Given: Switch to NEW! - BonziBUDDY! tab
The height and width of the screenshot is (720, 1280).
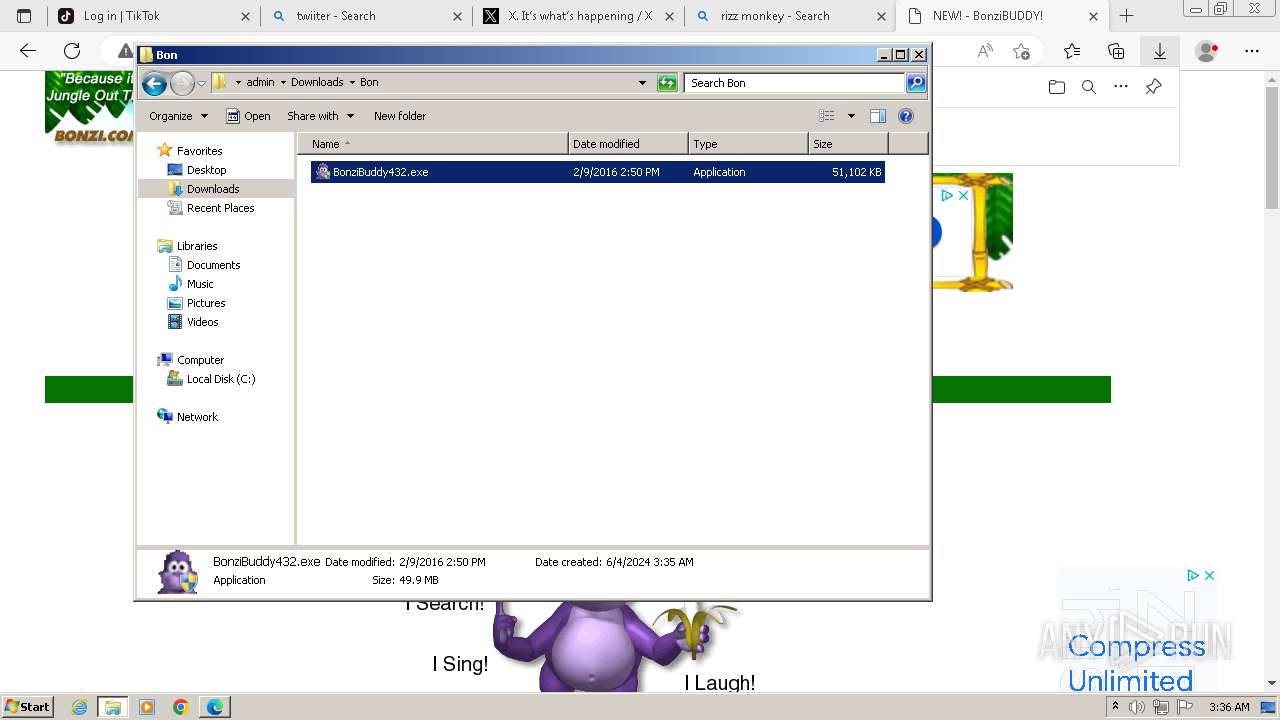Looking at the screenshot, I should [1002, 16].
